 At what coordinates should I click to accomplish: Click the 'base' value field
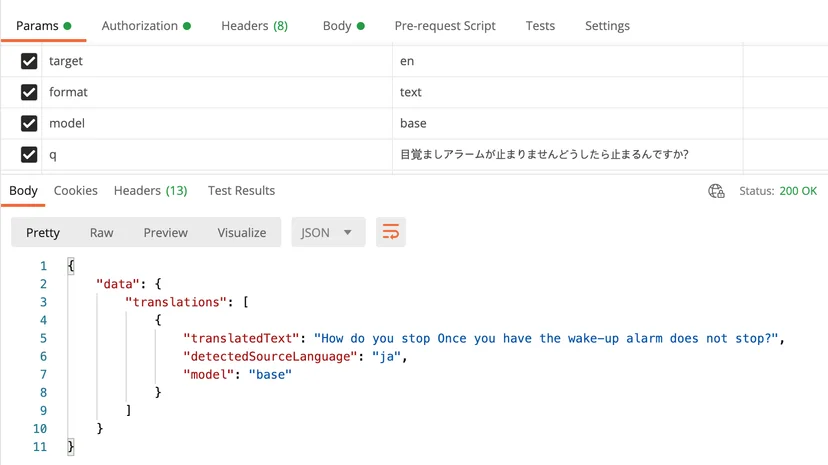pyautogui.click(x=568, y=124)
